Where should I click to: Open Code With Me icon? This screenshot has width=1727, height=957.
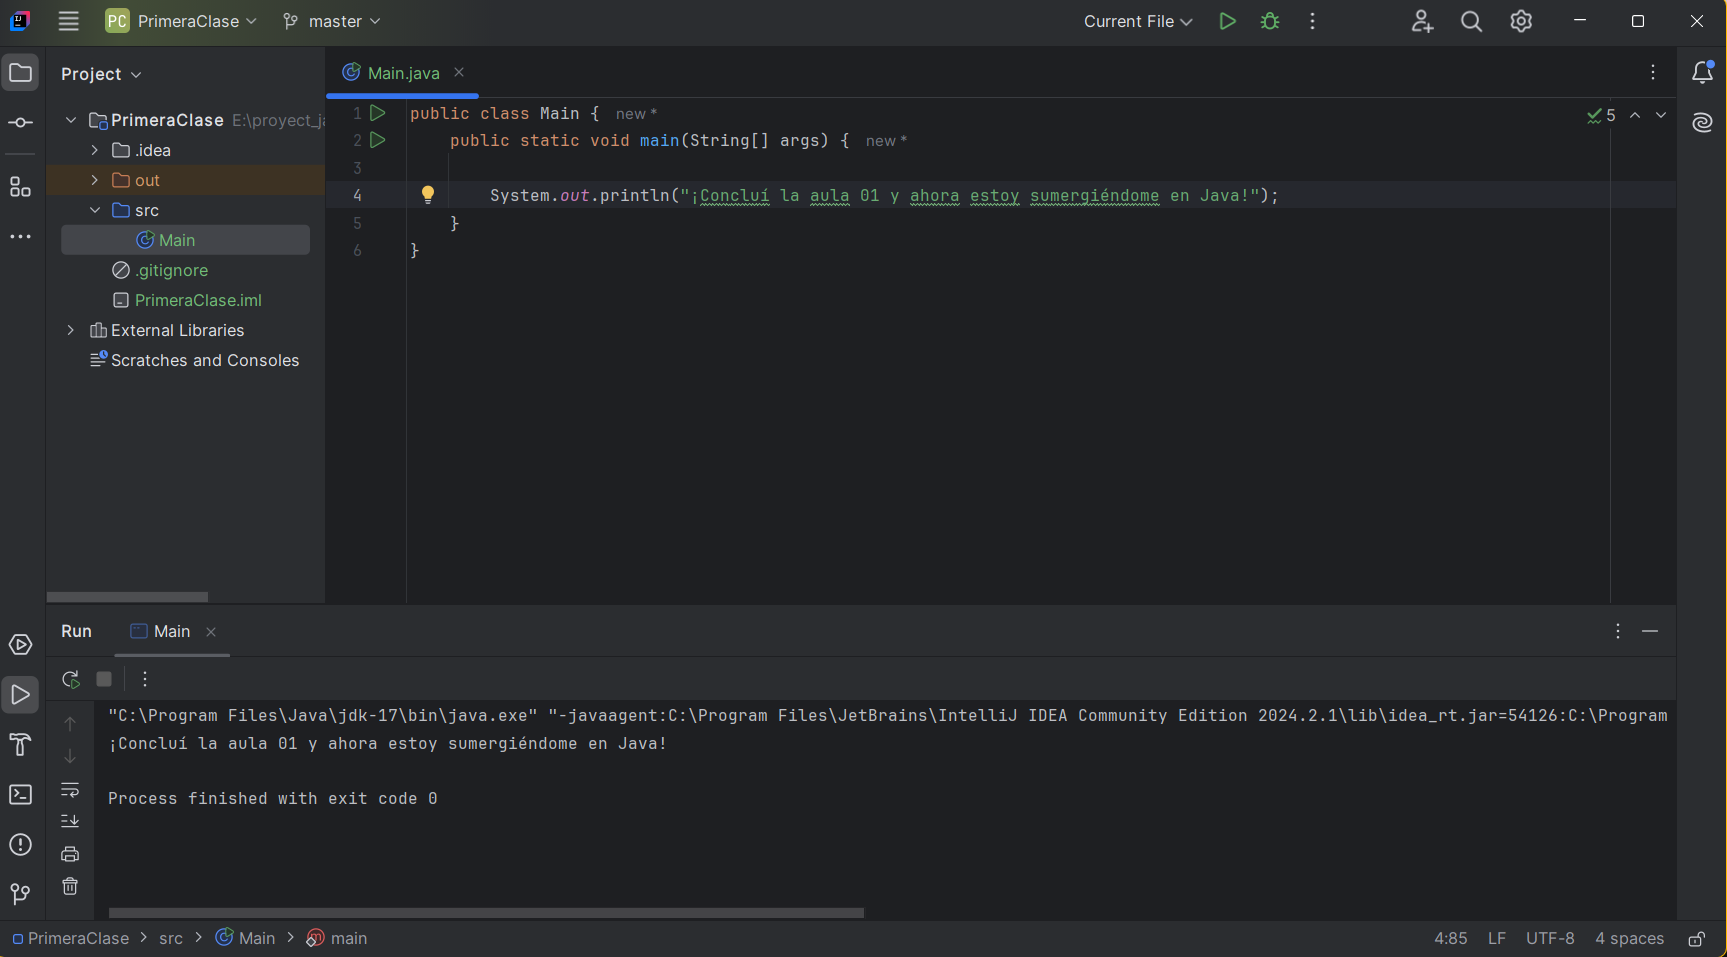pos(1422,21)
